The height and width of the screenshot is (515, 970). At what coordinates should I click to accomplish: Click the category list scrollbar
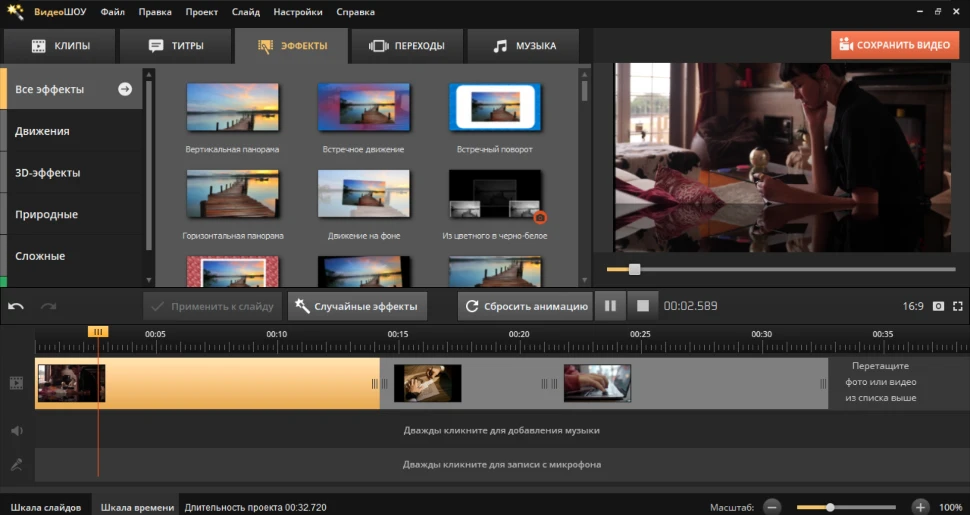tap(148, 166)
